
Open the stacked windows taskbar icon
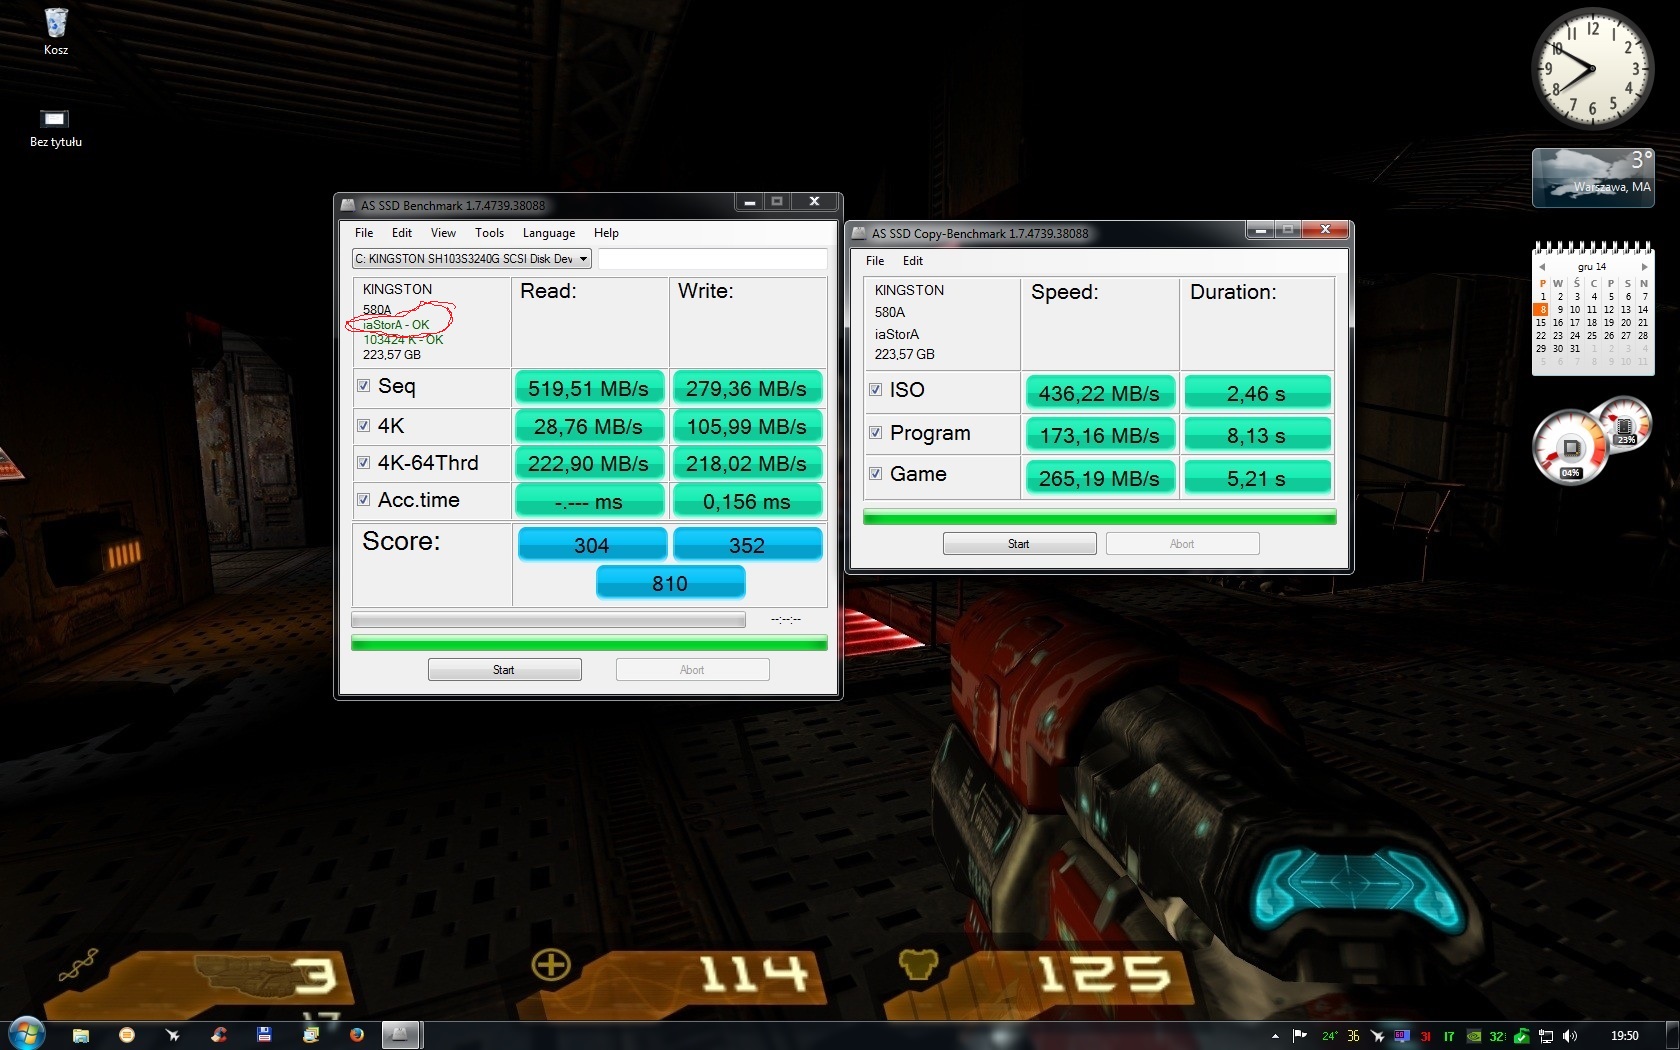(x=311, y=1035)
